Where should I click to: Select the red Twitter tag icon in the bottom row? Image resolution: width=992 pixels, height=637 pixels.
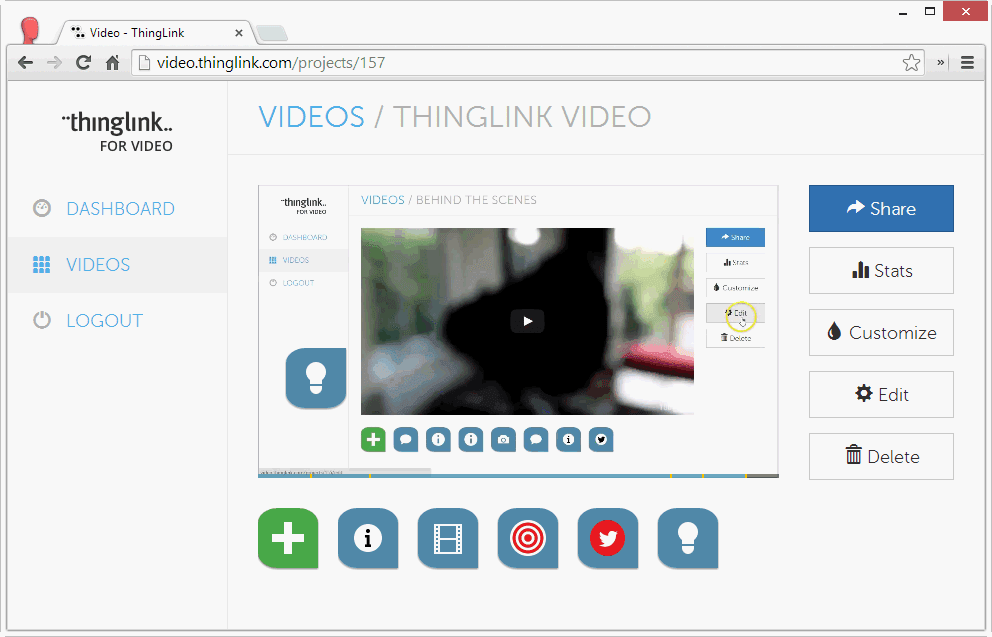[x=607, y=538]
